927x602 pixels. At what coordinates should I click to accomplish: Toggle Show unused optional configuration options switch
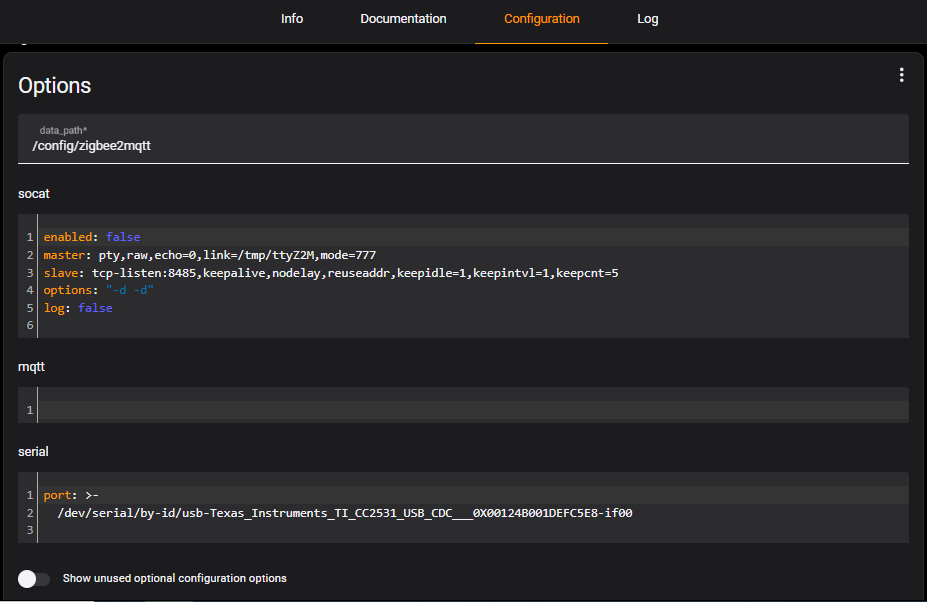pyautogui.click(x=34, y=579)
